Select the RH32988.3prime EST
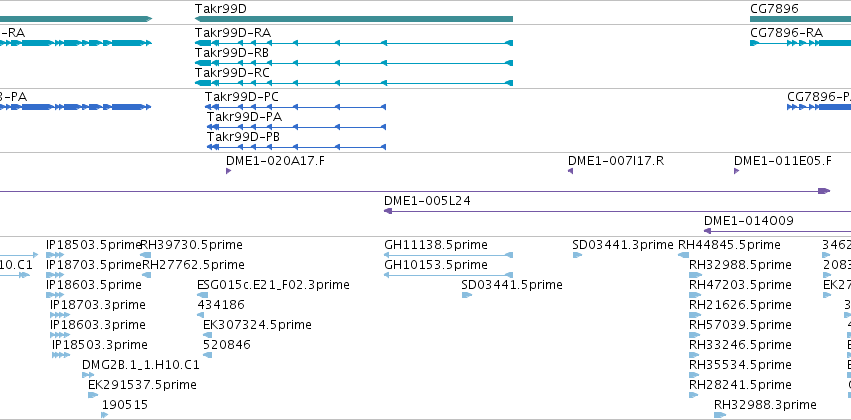Image resolution: width=851 pixels, height=420 pixels. pos(720,415)
